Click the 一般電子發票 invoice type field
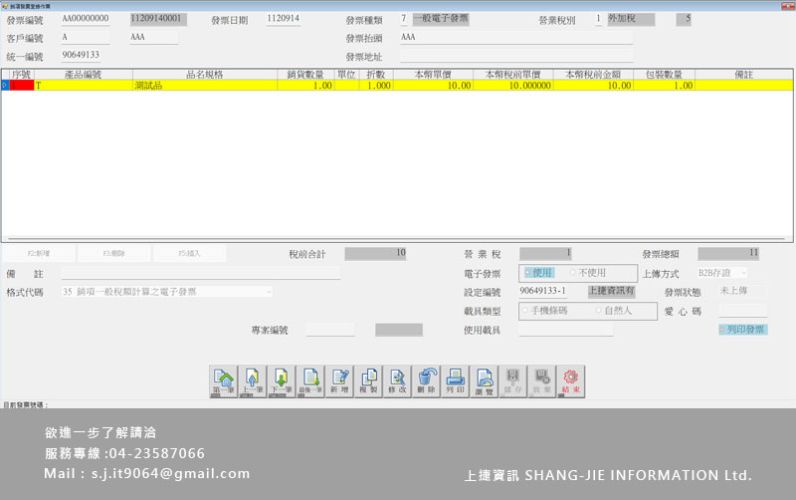 (441, 19)
